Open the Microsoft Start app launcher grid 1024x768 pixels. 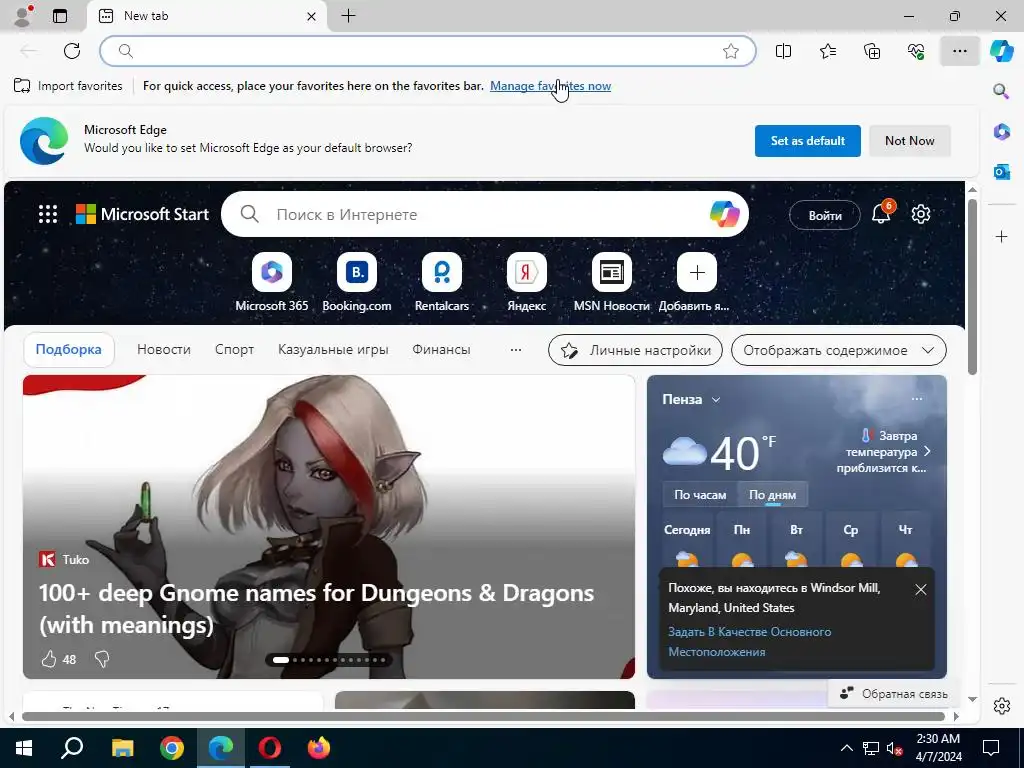tap(48, 214)
